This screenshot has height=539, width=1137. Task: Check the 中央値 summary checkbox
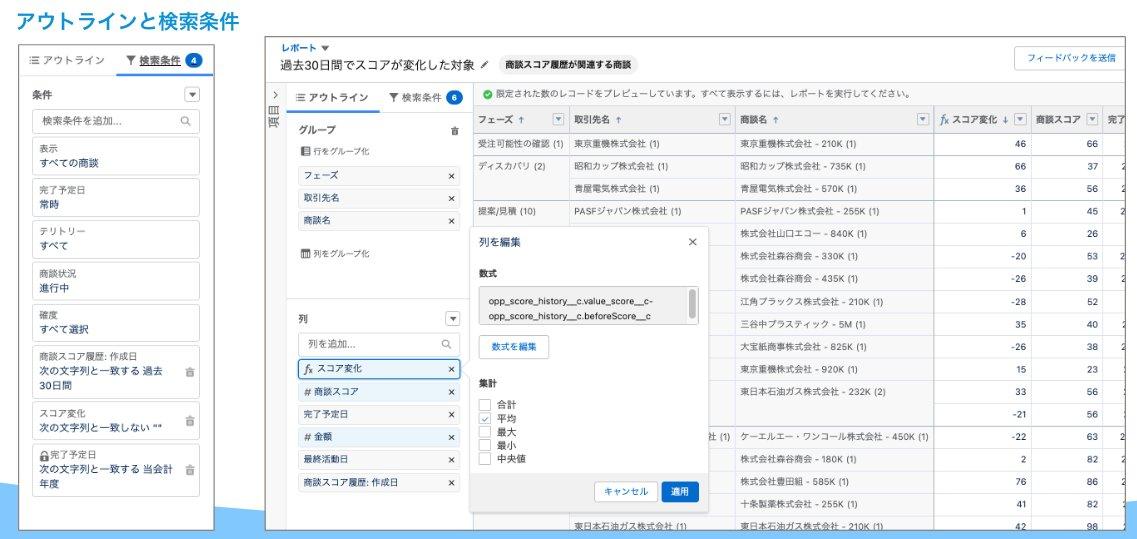coord(485,458)
